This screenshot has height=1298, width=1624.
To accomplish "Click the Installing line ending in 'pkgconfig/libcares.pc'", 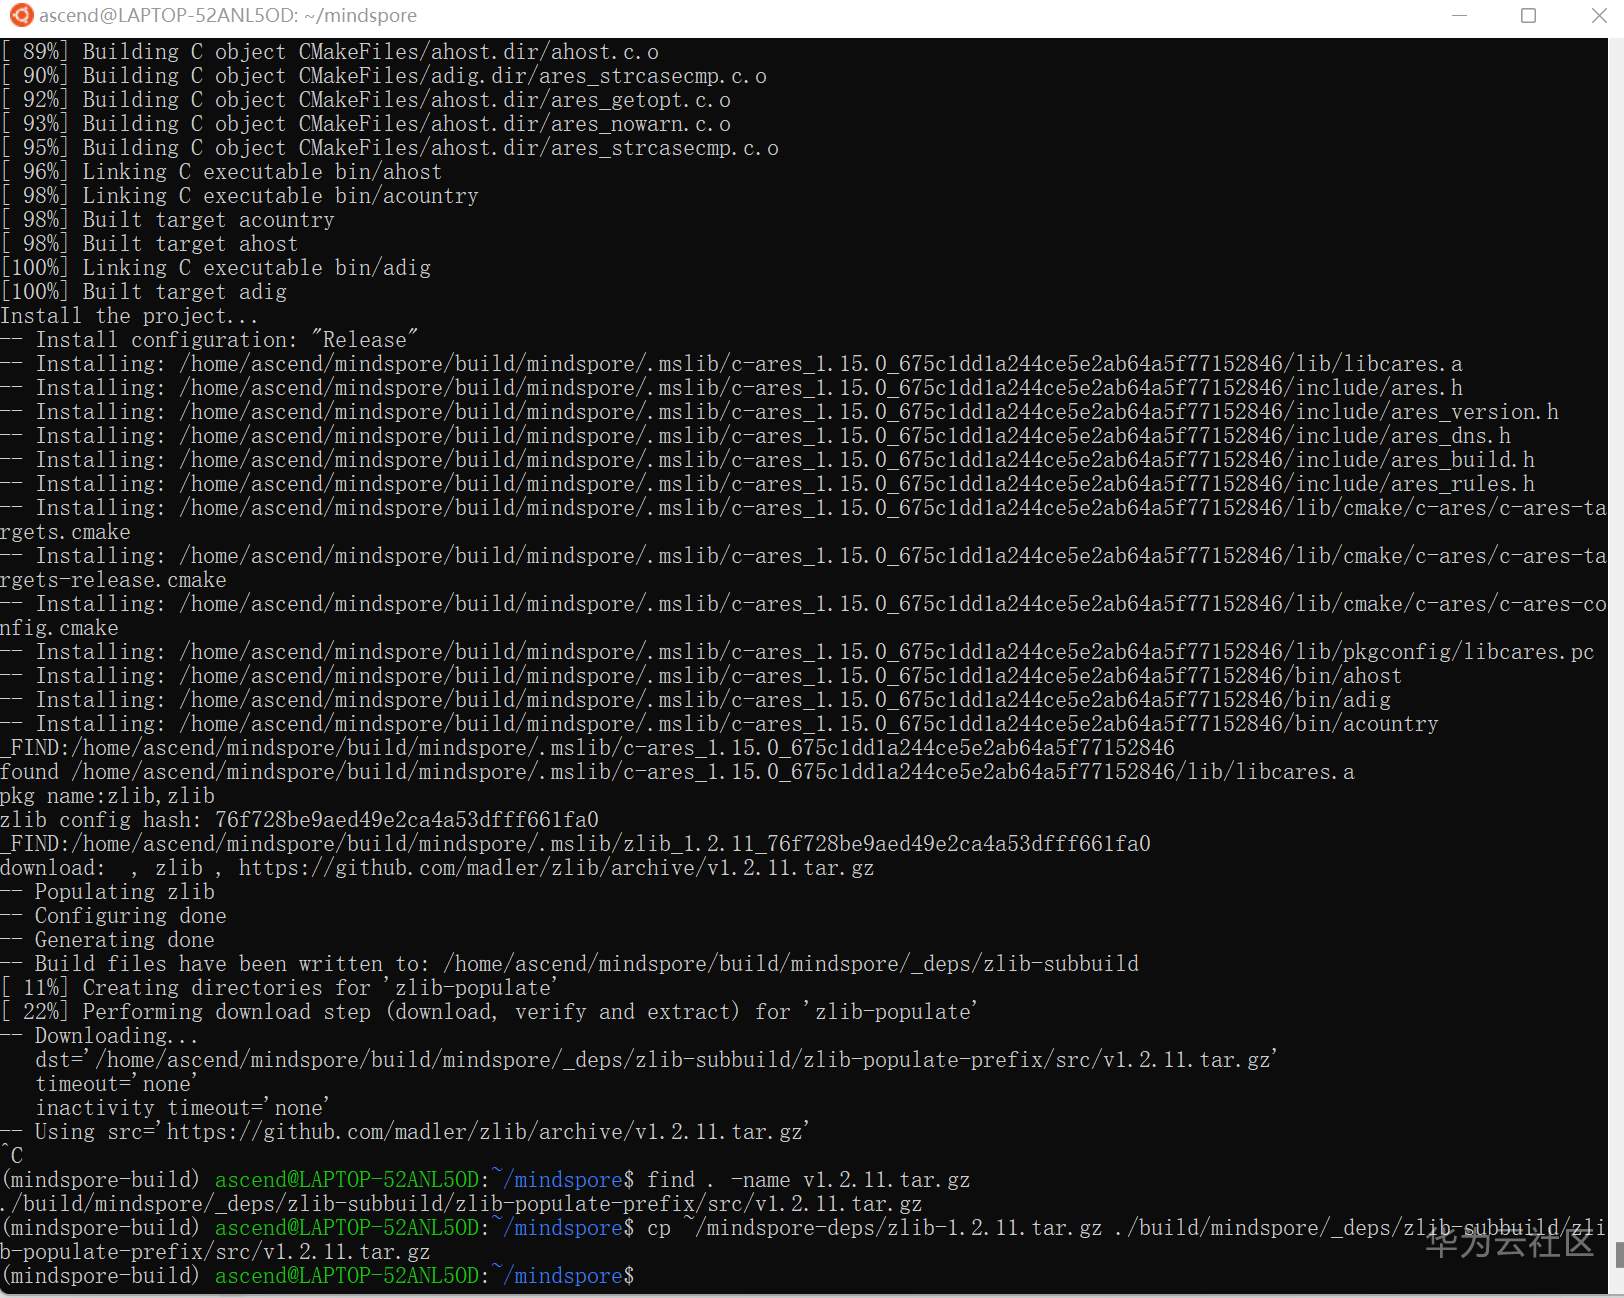I will click(x=798, y=652).
